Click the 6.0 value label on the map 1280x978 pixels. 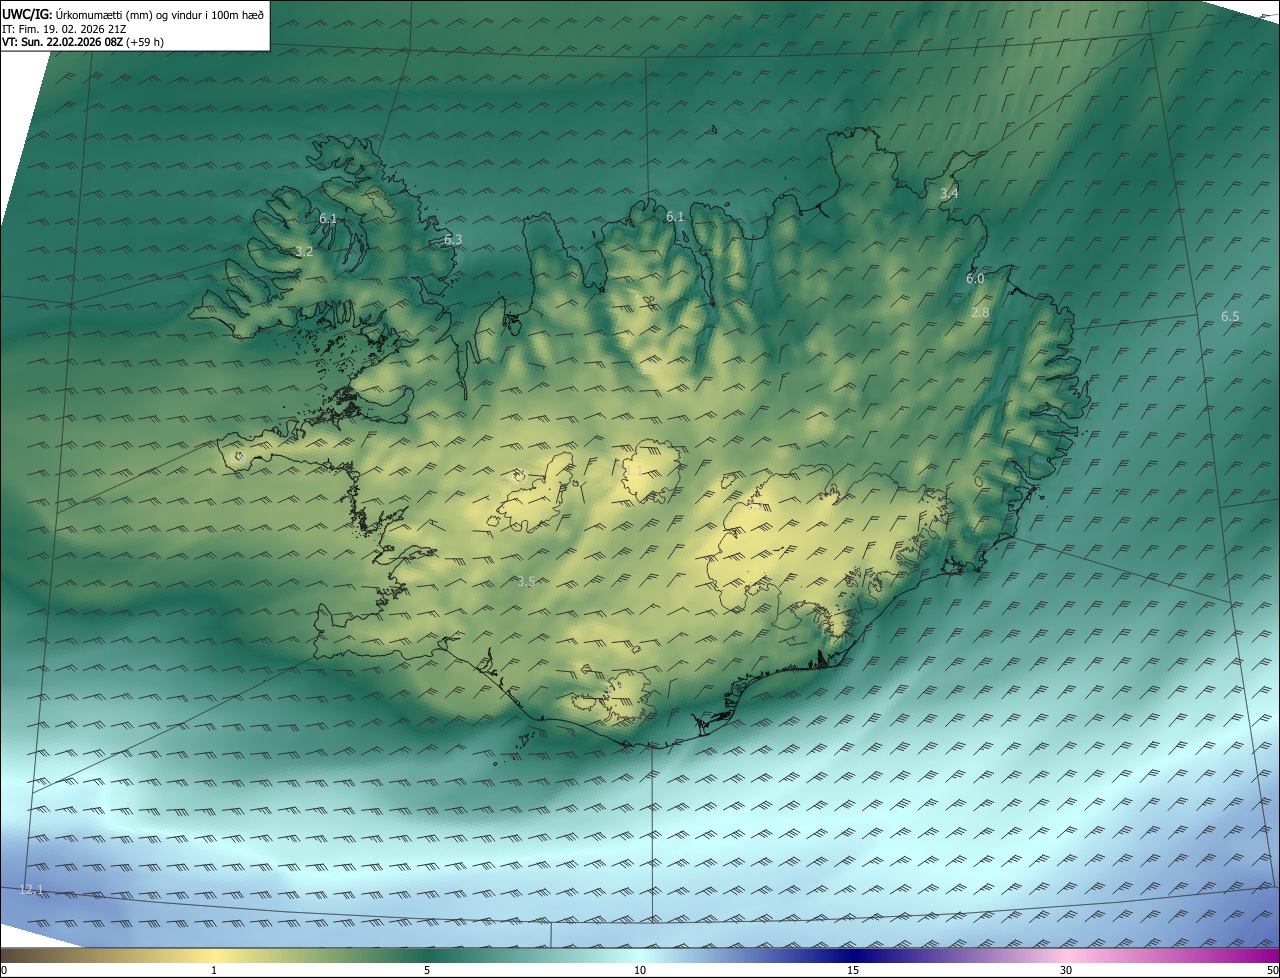point(975,279)
